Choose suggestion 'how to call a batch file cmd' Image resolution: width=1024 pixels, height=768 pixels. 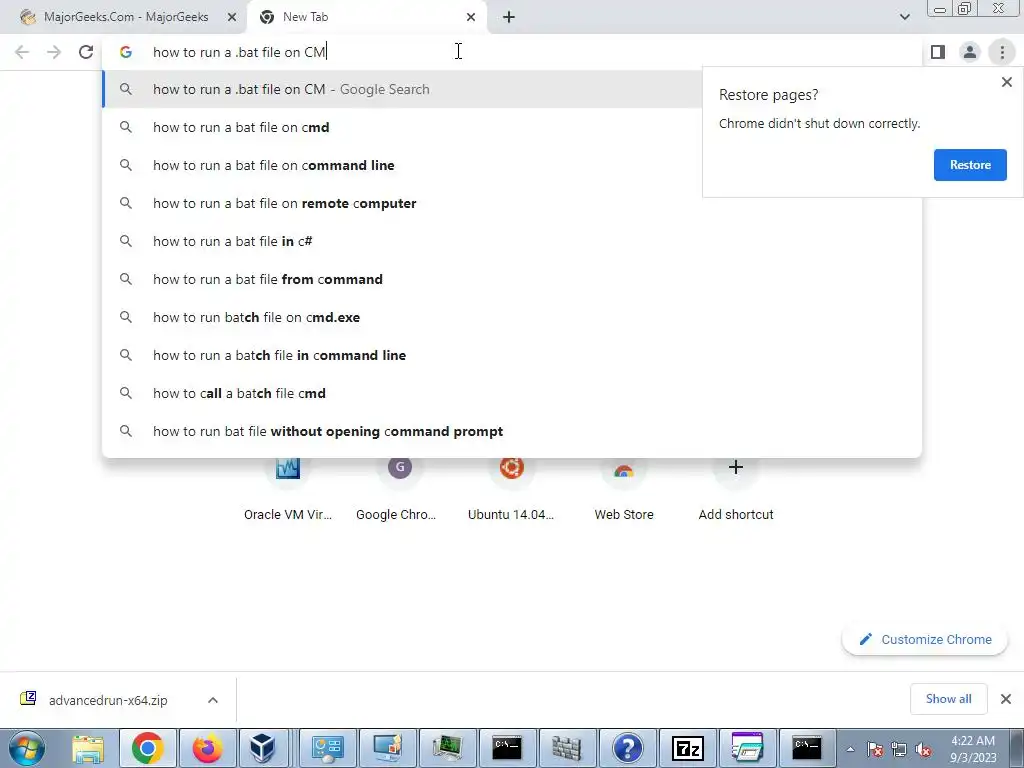point(512,392)
